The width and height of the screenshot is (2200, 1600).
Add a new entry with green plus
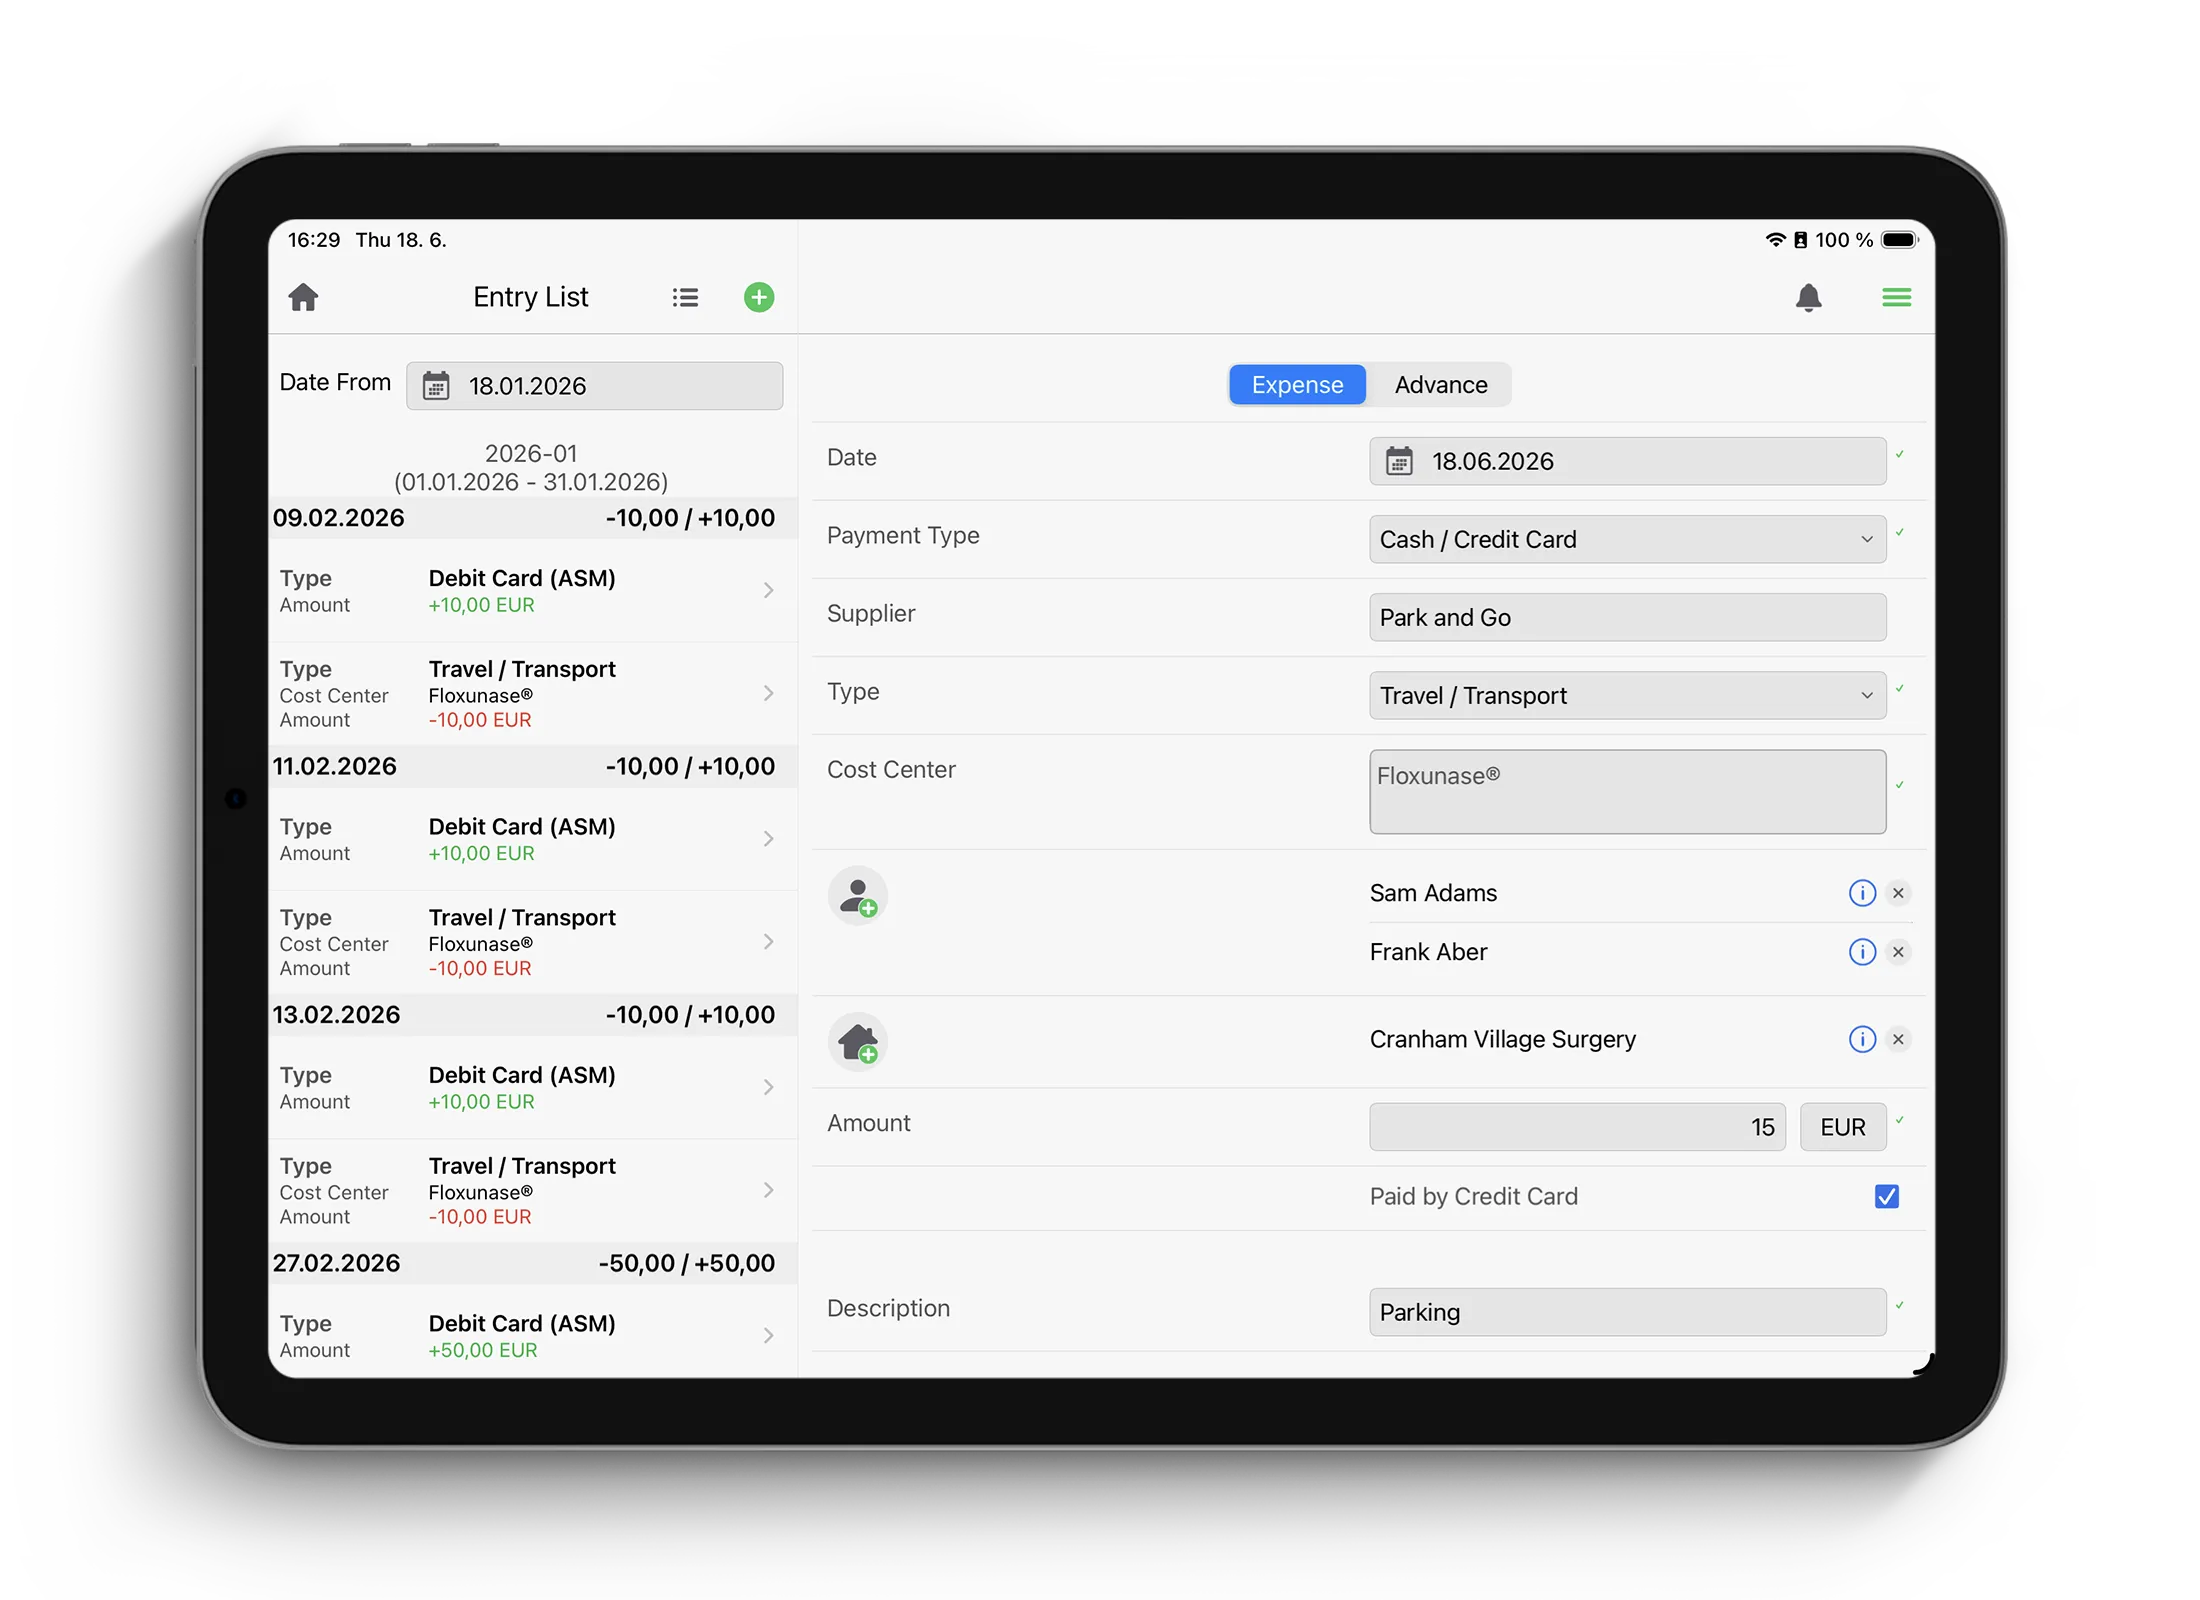click(759, 297)
